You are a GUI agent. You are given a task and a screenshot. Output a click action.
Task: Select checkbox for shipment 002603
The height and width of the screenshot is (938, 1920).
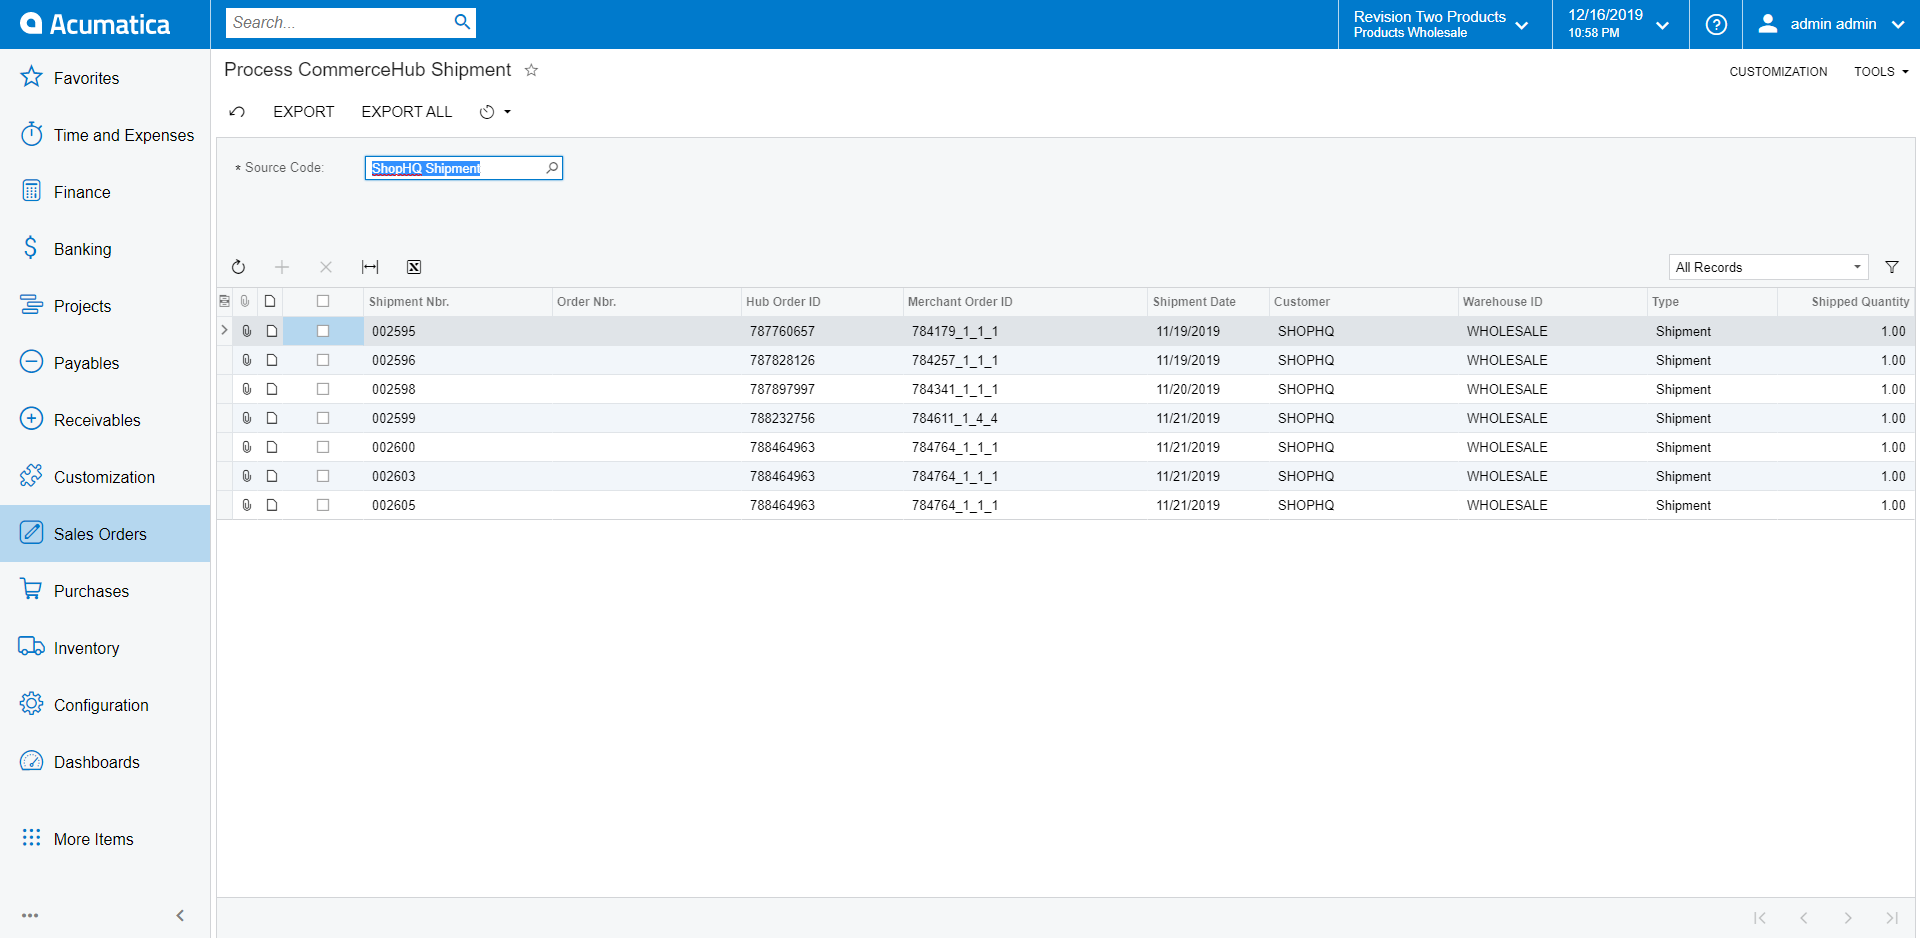[x=323, y=476]
